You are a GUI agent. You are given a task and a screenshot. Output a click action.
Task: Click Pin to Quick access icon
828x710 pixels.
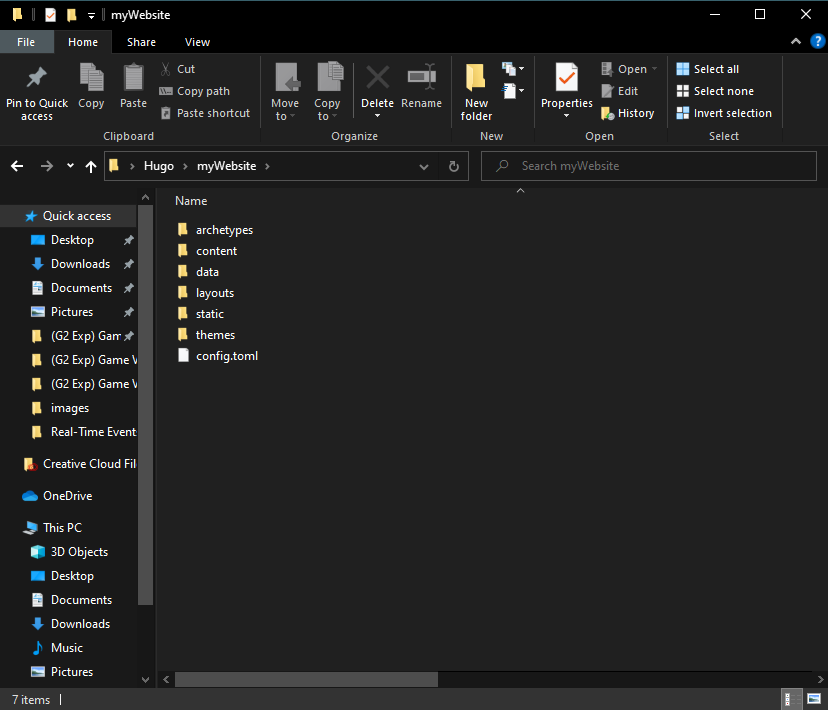(36, 78)
